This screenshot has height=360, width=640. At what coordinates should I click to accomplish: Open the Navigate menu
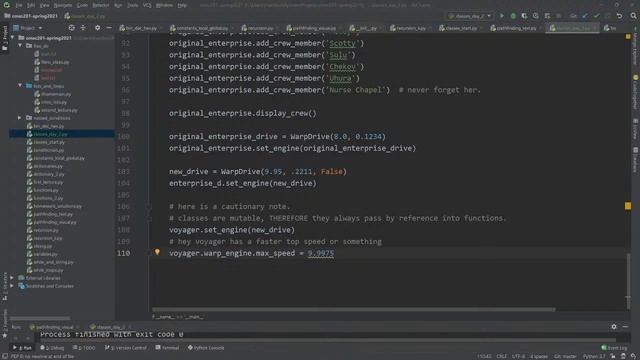click(x=63, y=5)
